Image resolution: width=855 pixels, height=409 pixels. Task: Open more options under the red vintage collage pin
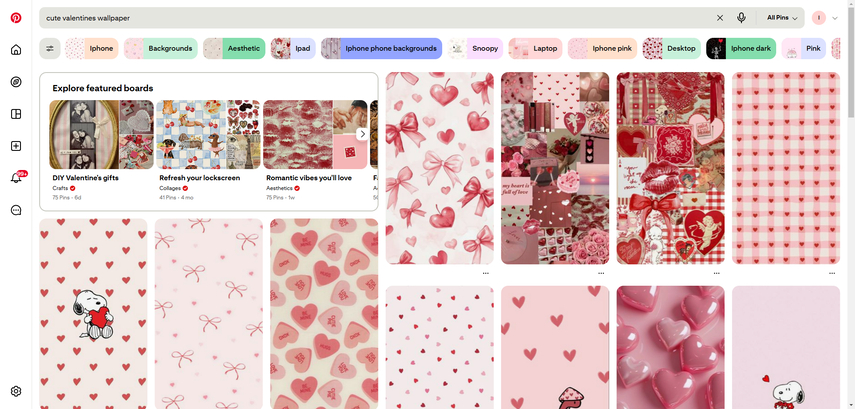(716, 273)
